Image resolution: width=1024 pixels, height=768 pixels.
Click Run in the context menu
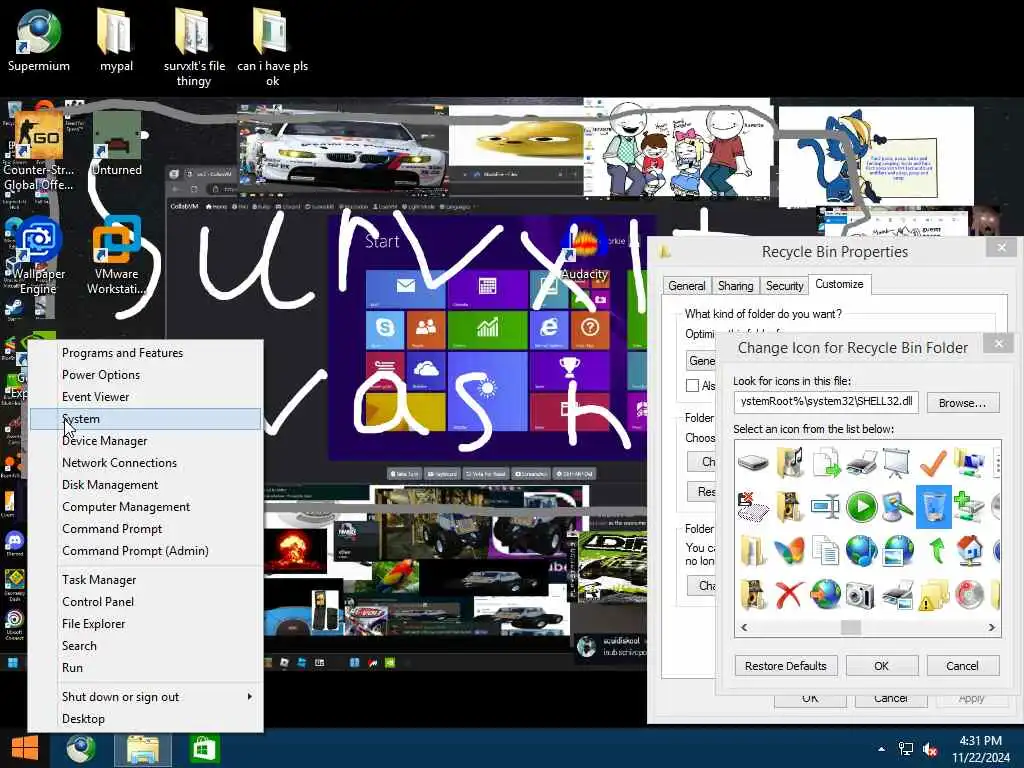145,667
